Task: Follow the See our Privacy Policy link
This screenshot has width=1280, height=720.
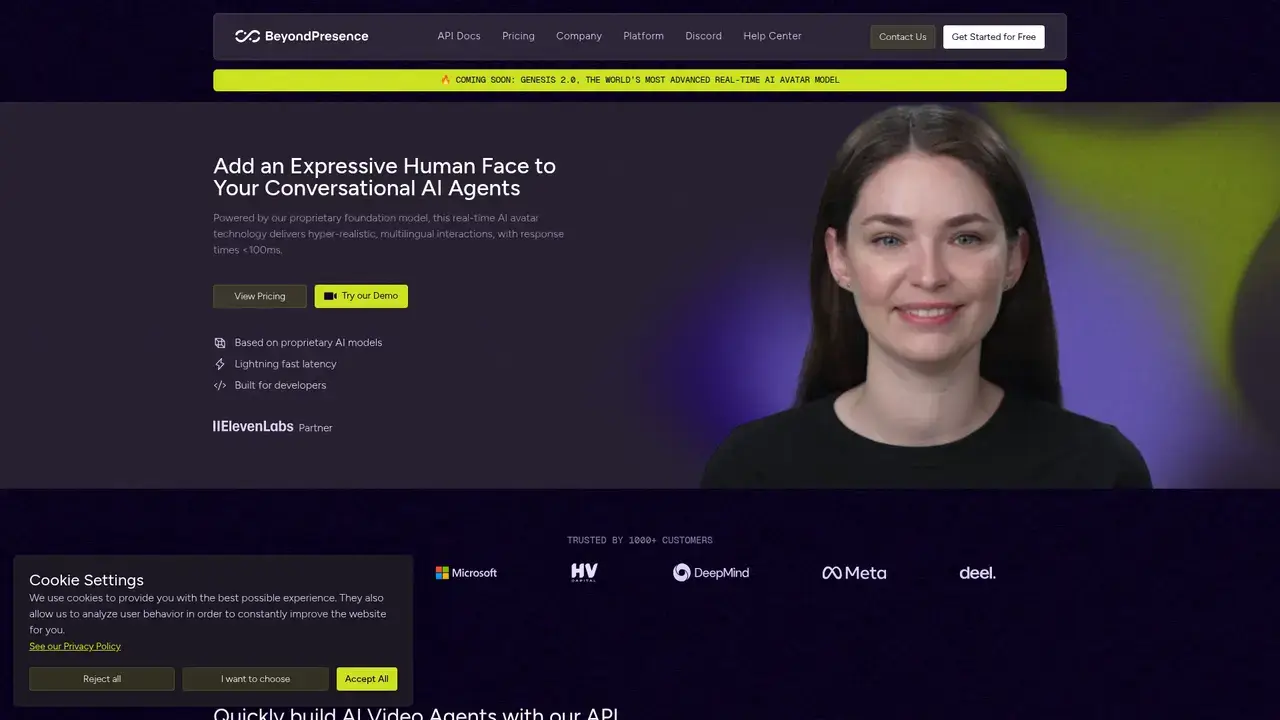Action: [75, 647]
